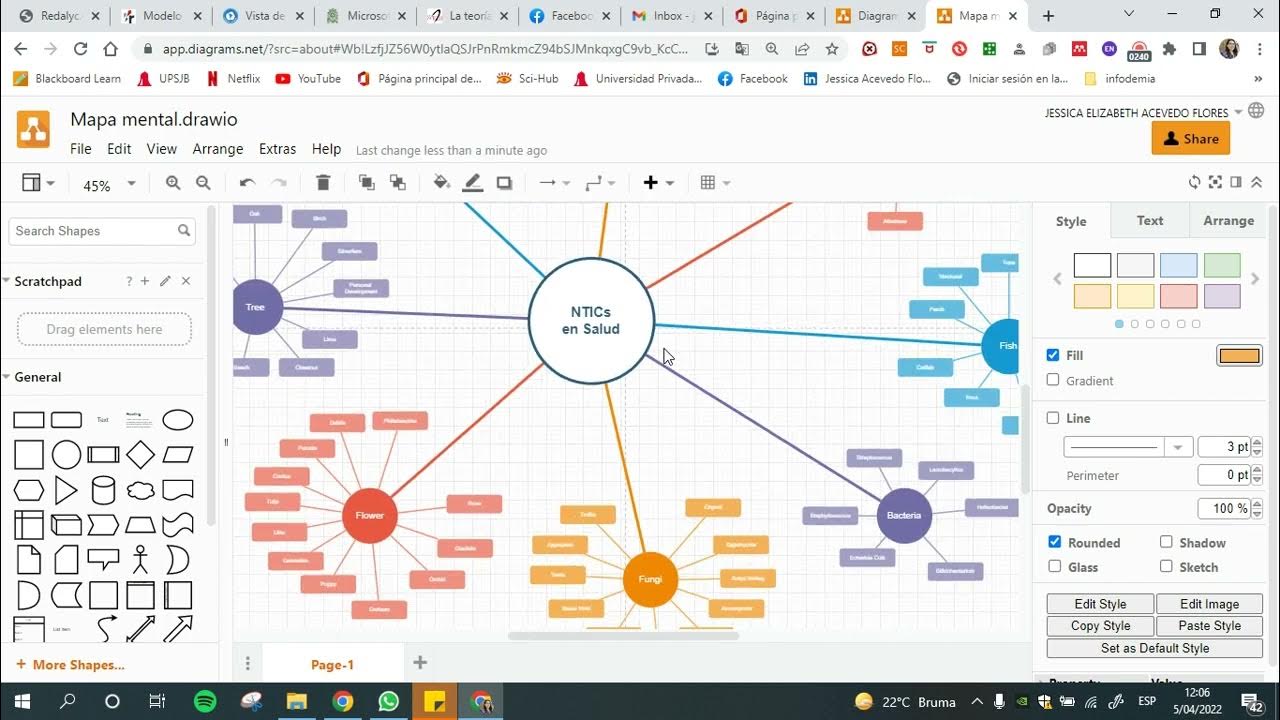Open the language globe icon

coord(1255,112)
